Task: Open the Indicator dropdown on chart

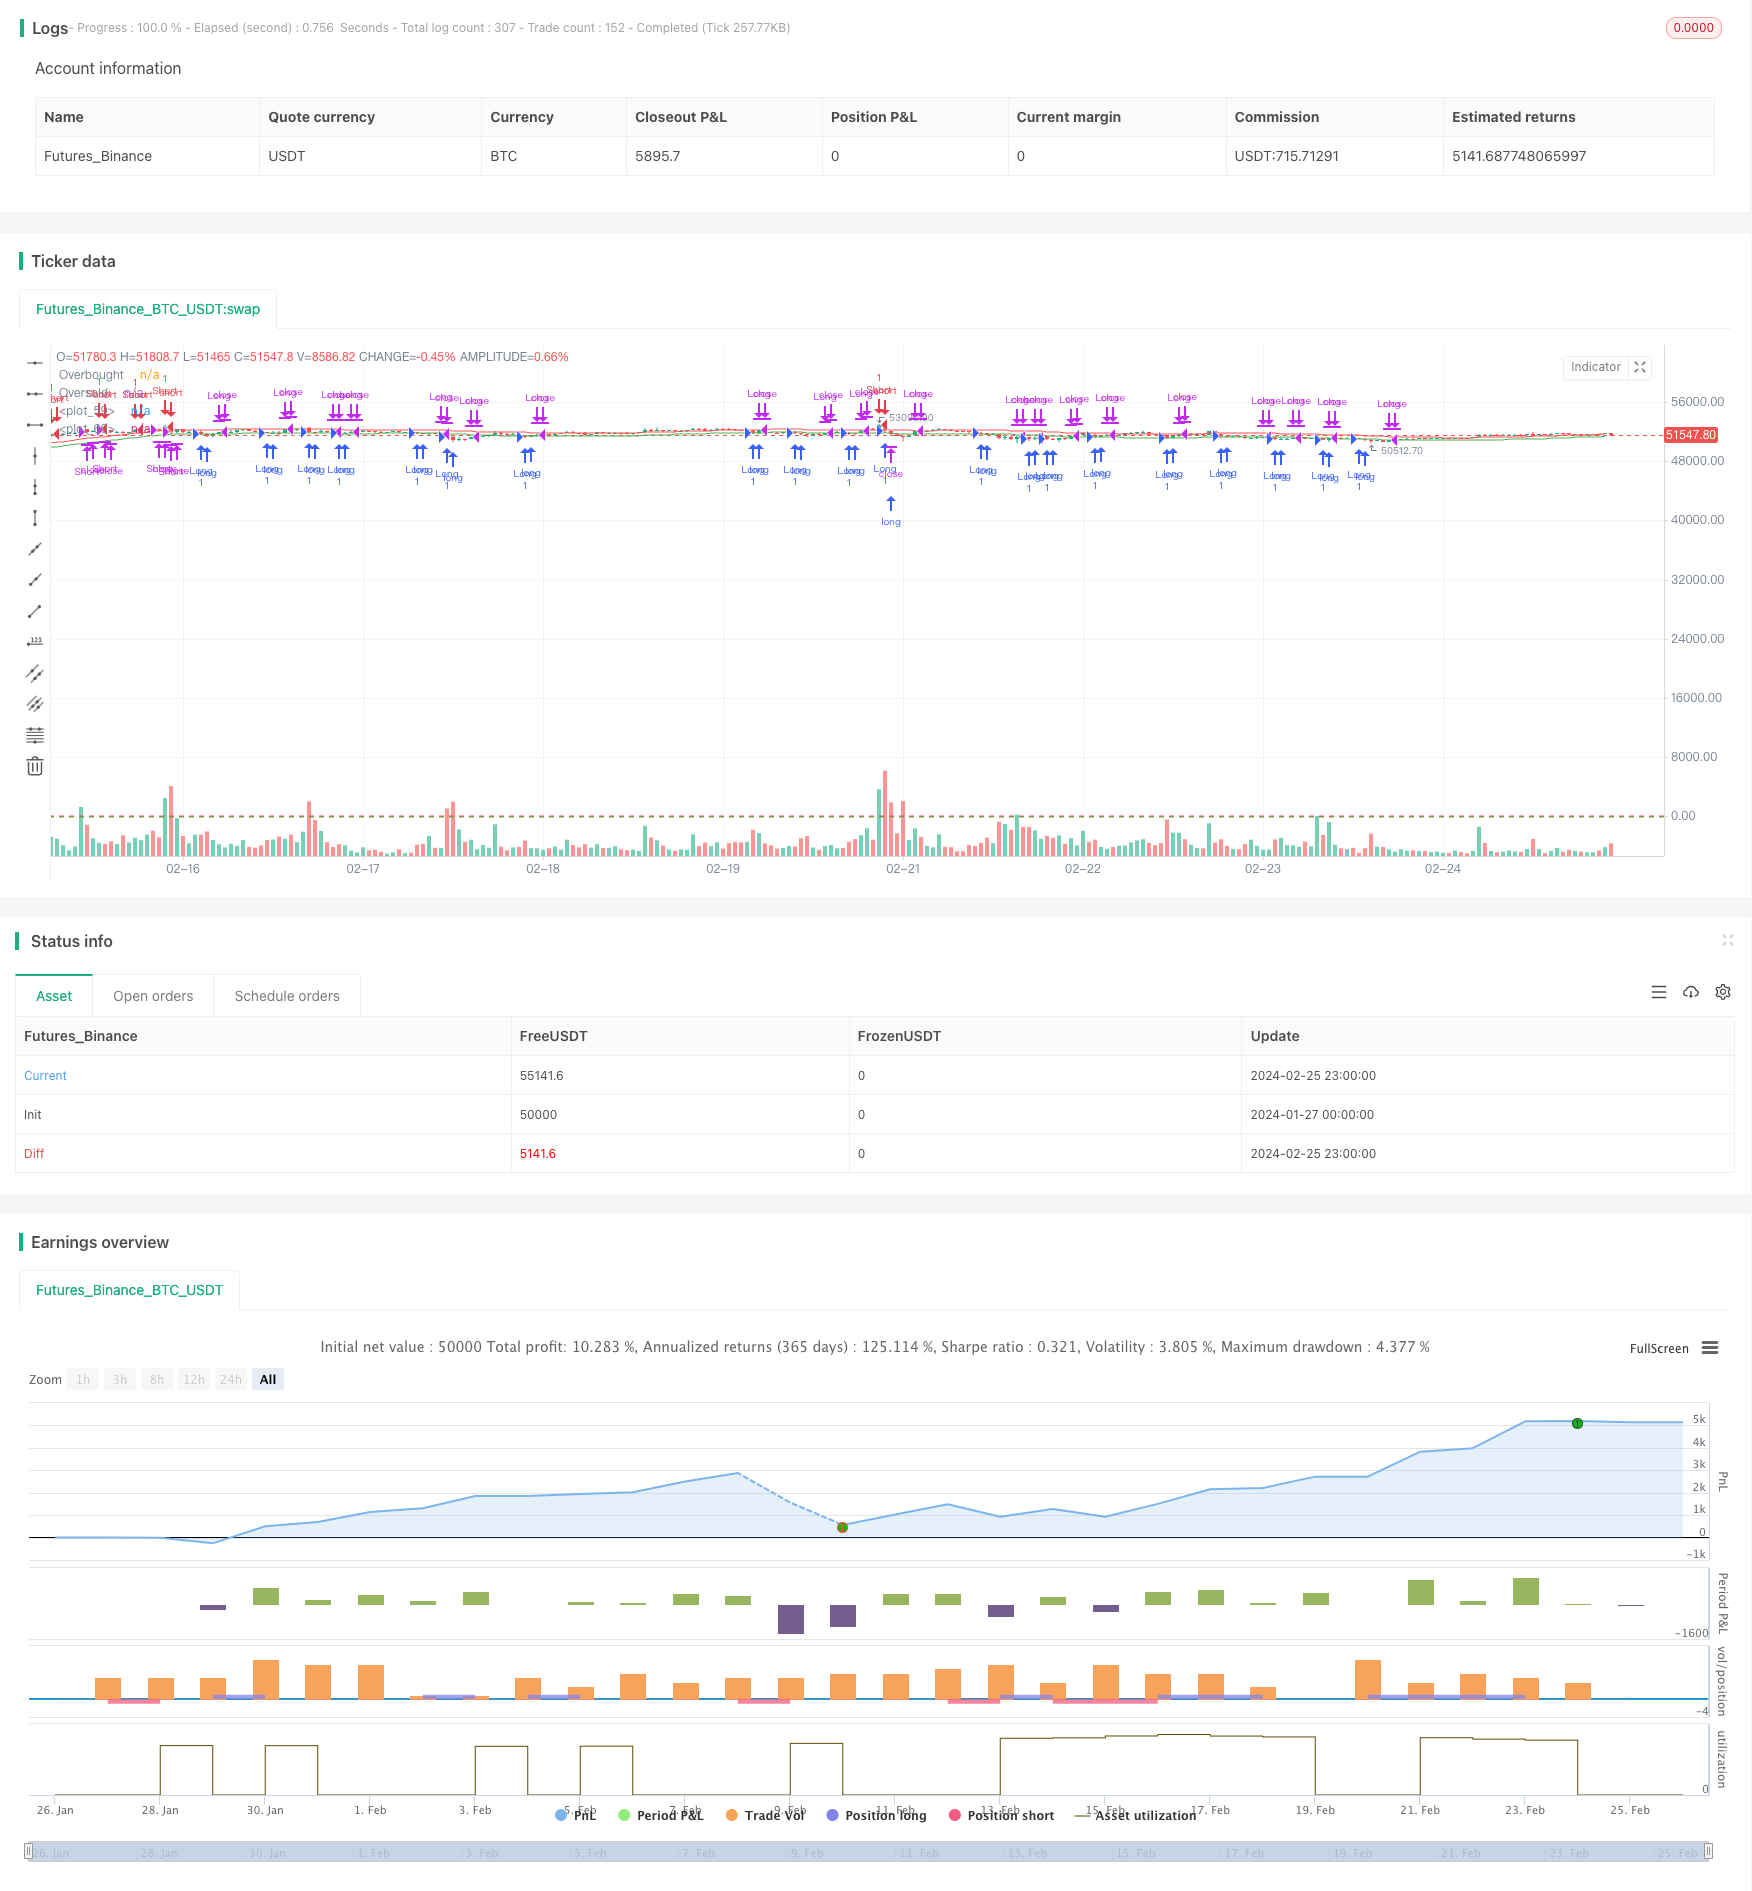Action: click(x=1595, y=367)
